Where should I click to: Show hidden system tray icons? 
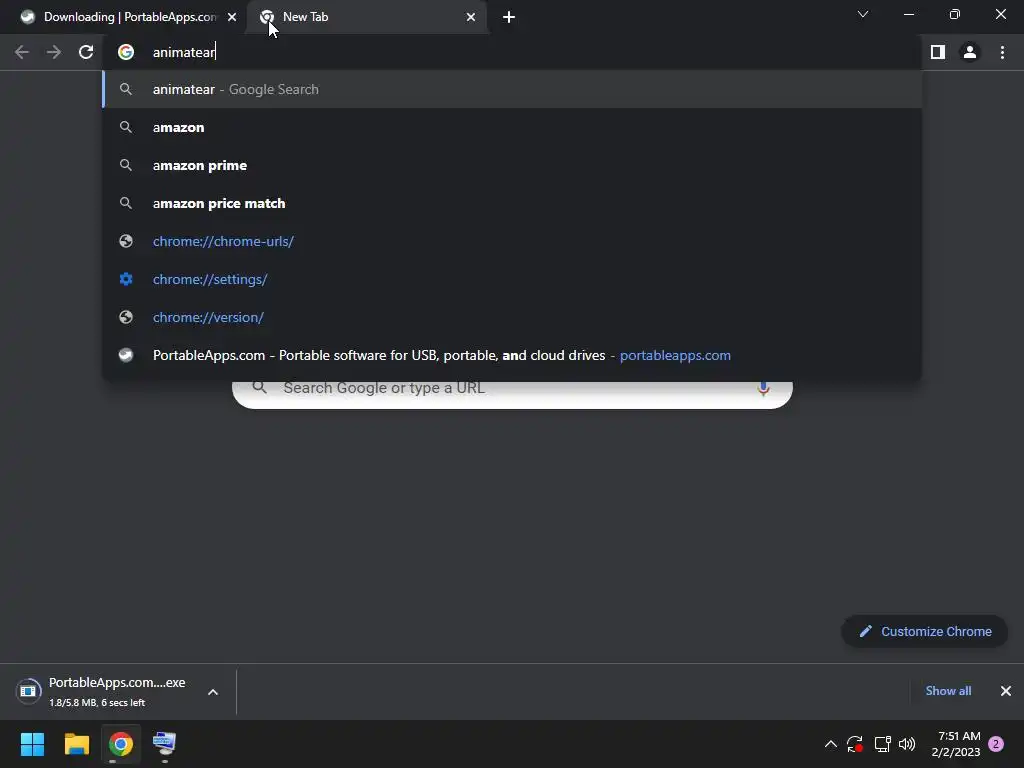(x=831, y=744)
